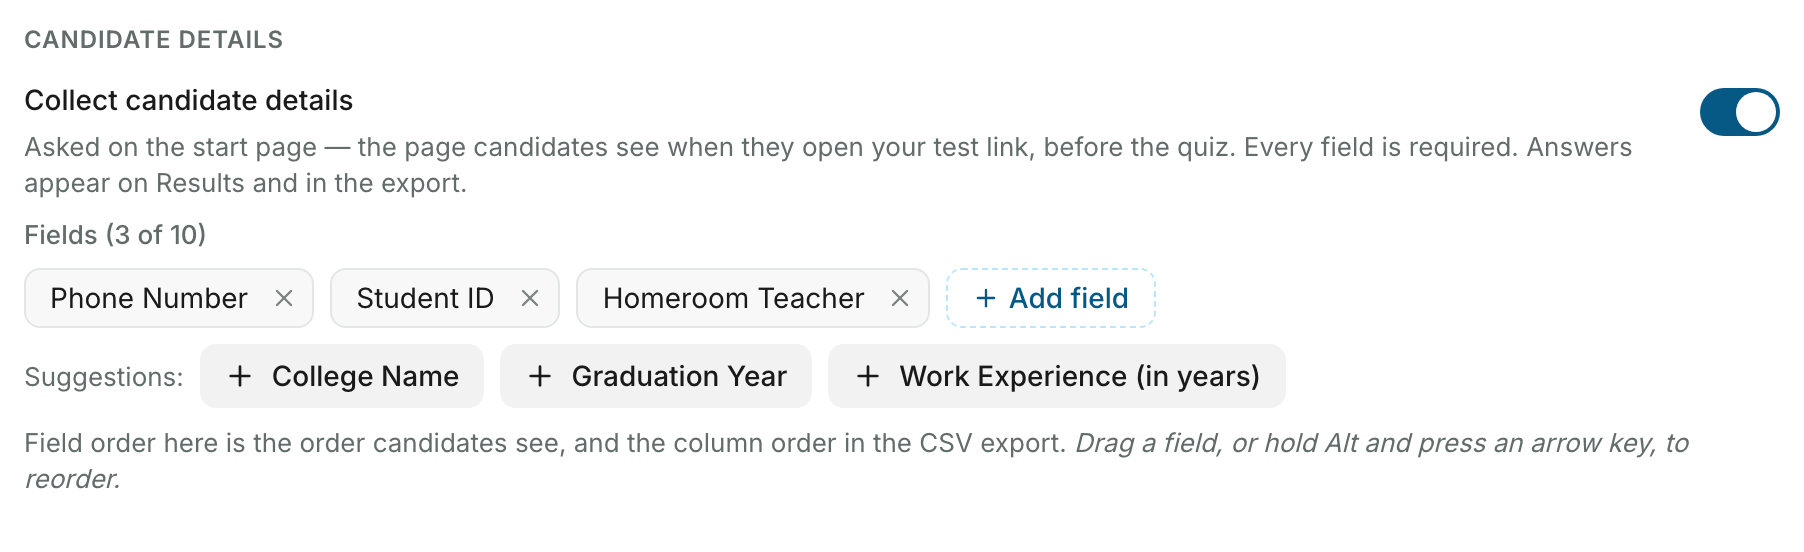1804x552 pixels.
Task: Remove the Student ID field
Action: (530, 298)
